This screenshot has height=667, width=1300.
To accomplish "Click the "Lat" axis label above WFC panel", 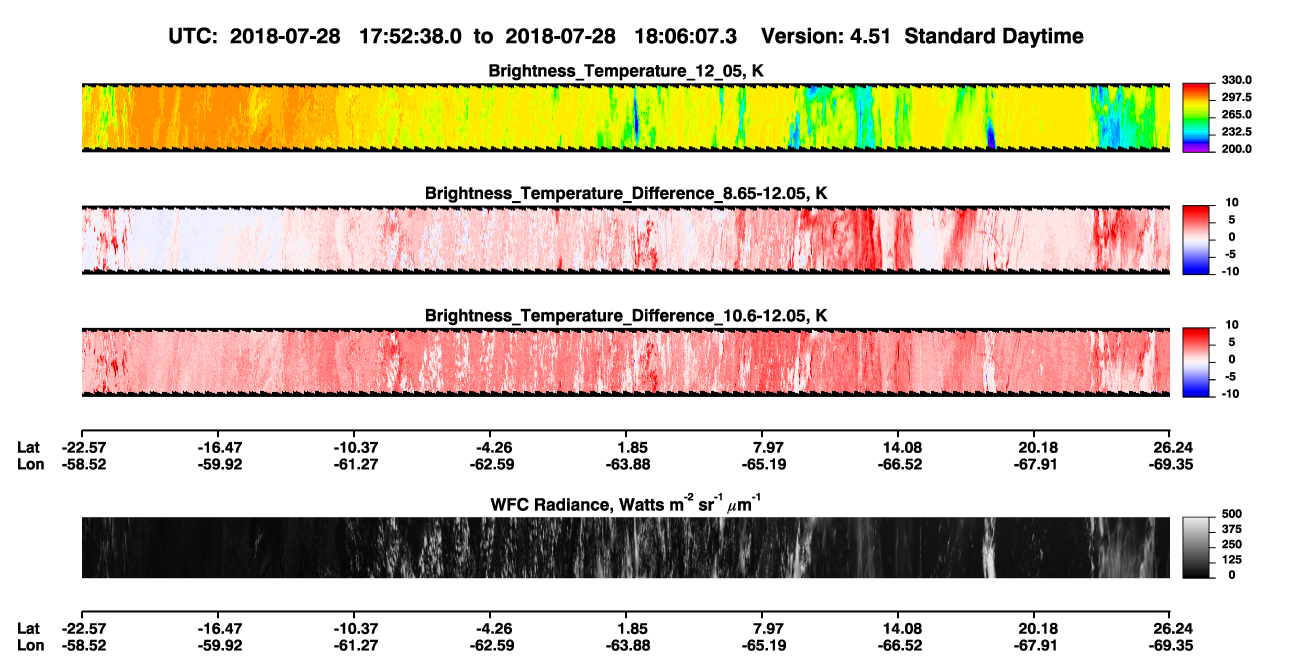I will click(28, 447).
